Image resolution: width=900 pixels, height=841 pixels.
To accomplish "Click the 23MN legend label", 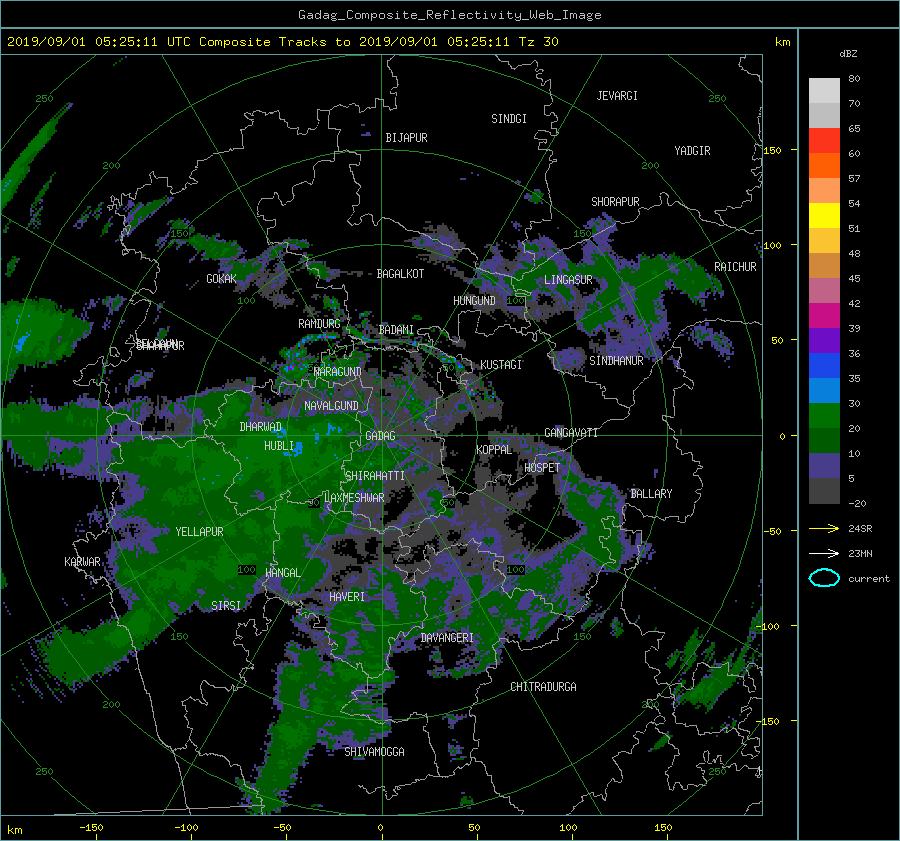I will pos(860,553).
